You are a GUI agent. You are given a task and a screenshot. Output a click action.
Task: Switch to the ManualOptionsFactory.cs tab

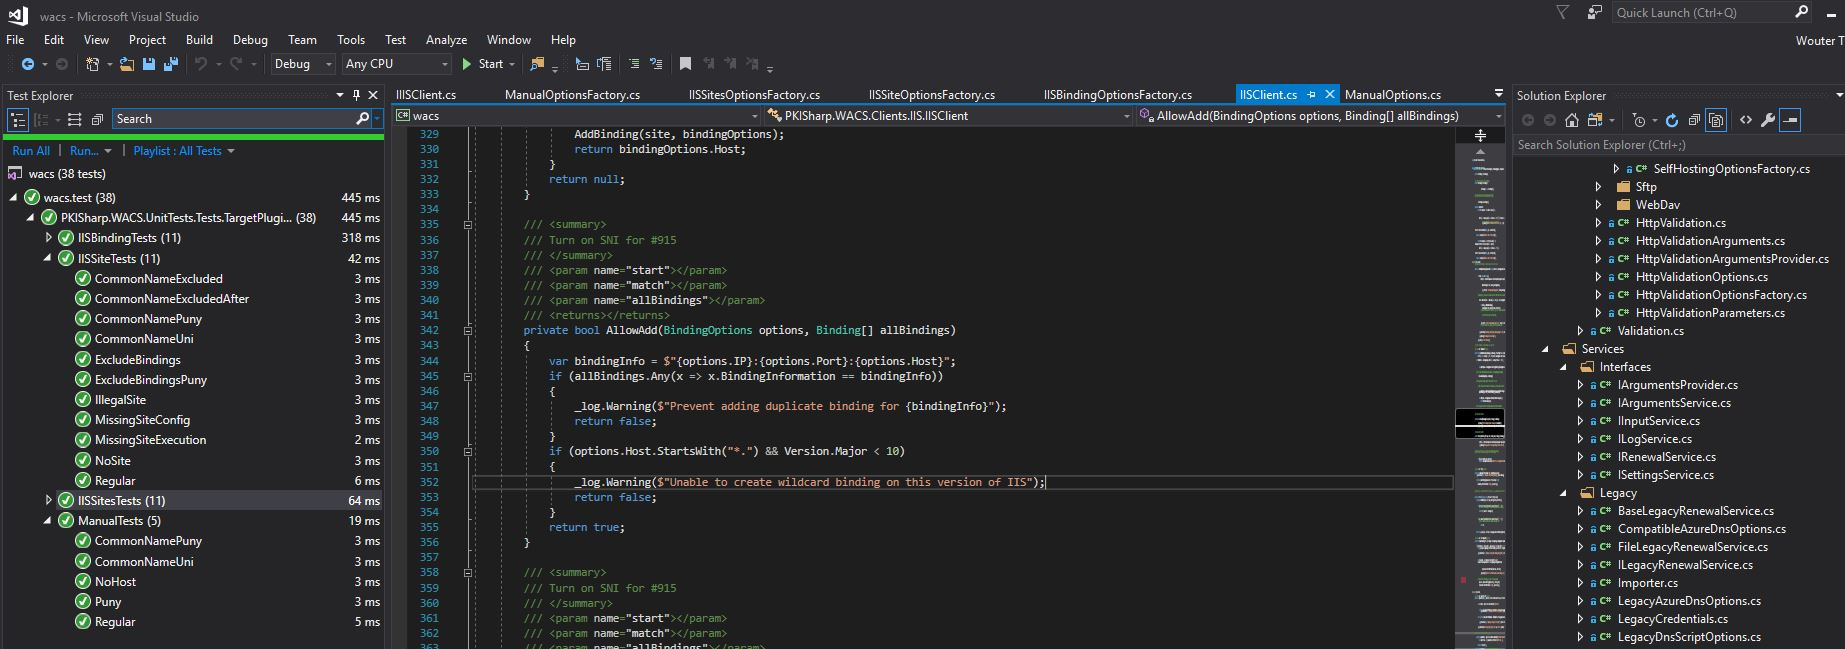(572, 95)
